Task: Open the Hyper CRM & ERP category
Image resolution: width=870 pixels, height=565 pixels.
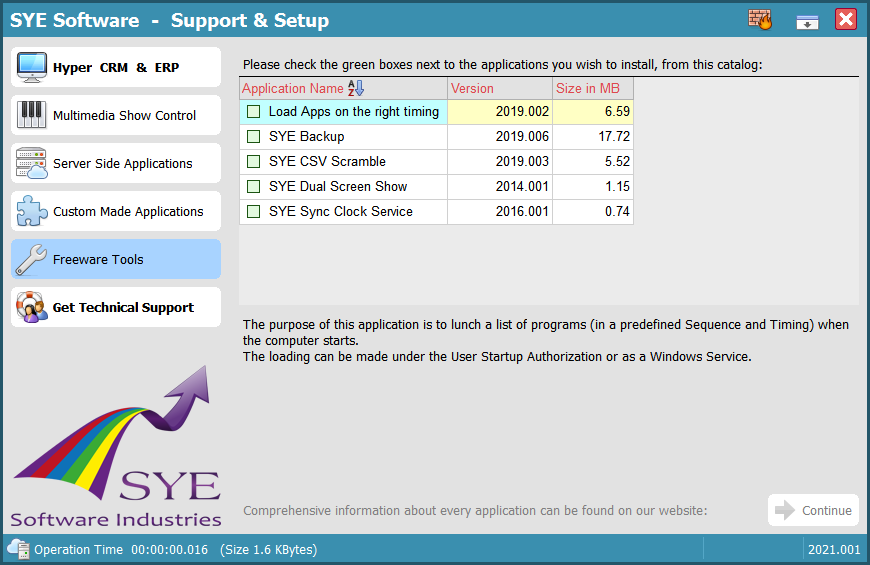Action: 116,67
